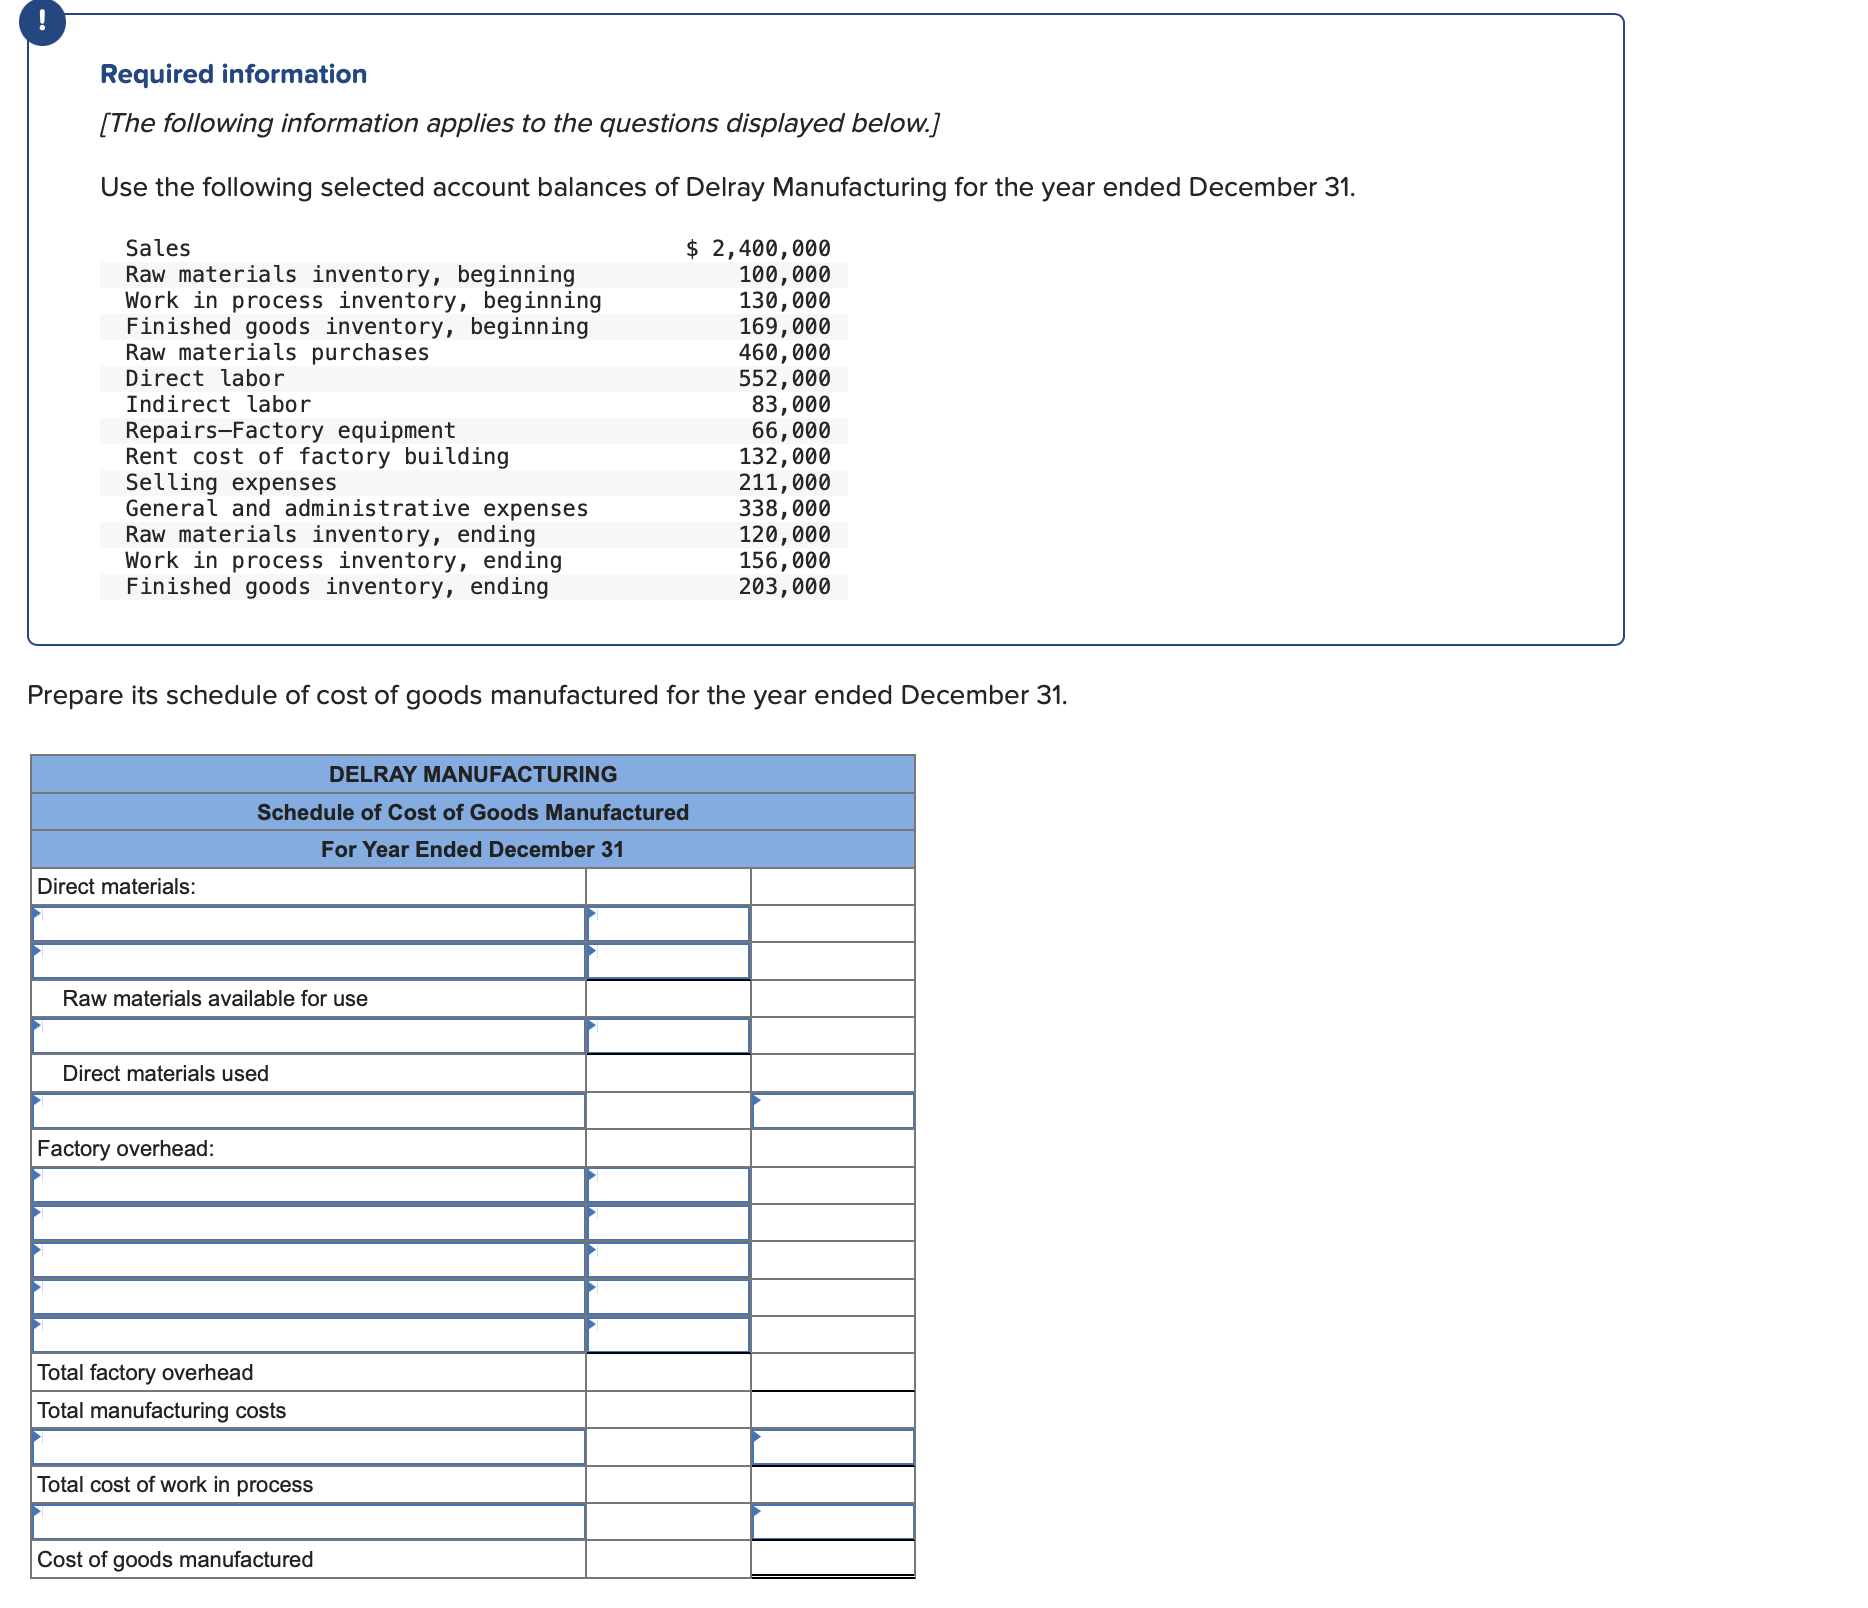This screenshot has width=1868, height=1608.
Task: Open account dropdown below Total manufacturing costs
Action: click(x=308, y=1447)
